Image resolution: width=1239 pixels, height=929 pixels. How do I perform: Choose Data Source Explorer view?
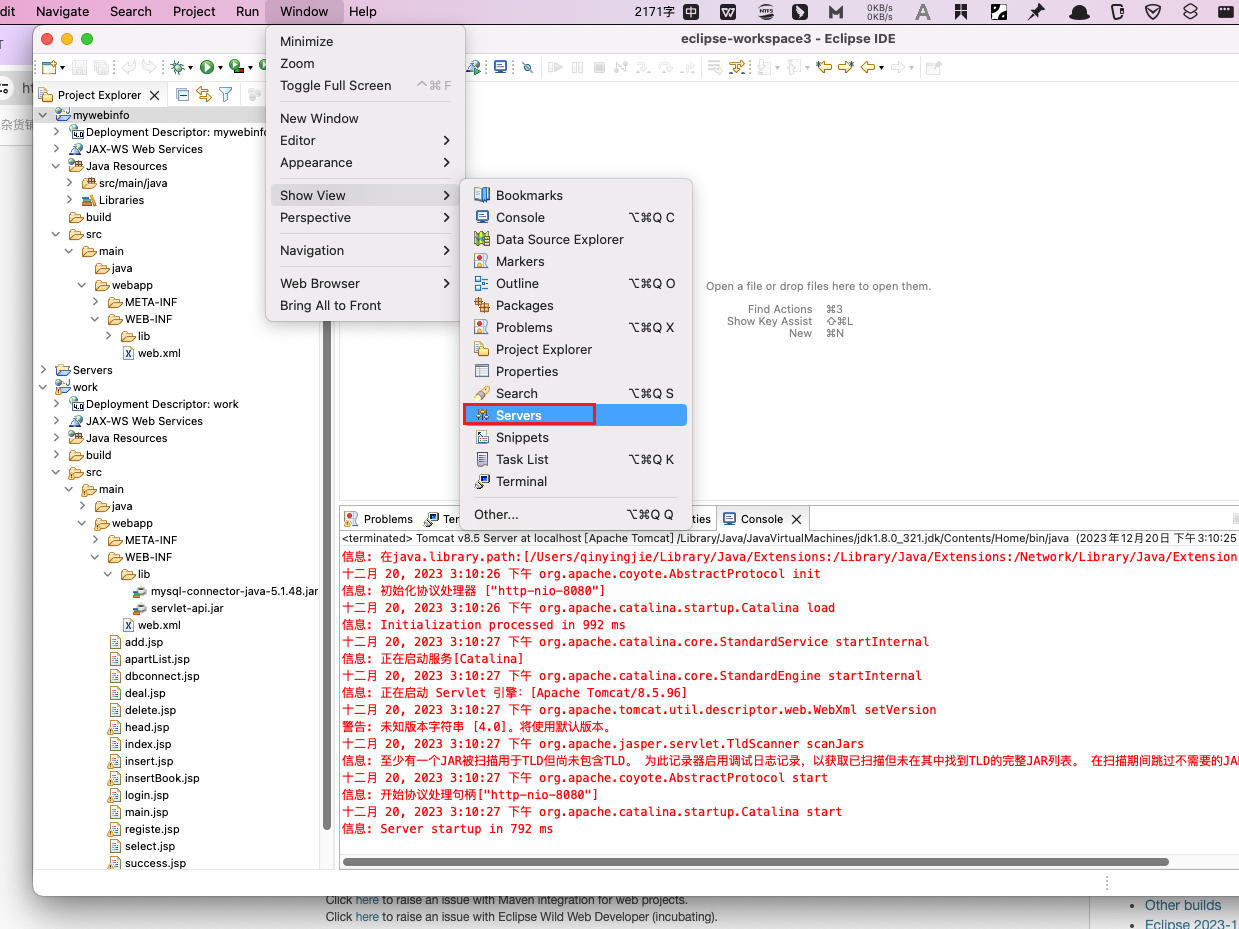[x=575, y=239]
